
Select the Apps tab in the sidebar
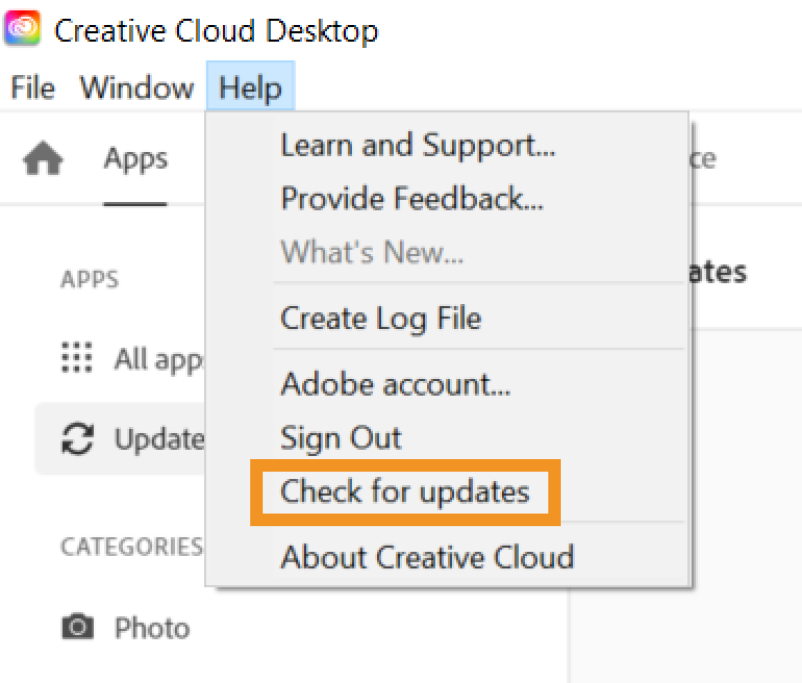coord(134,158)
